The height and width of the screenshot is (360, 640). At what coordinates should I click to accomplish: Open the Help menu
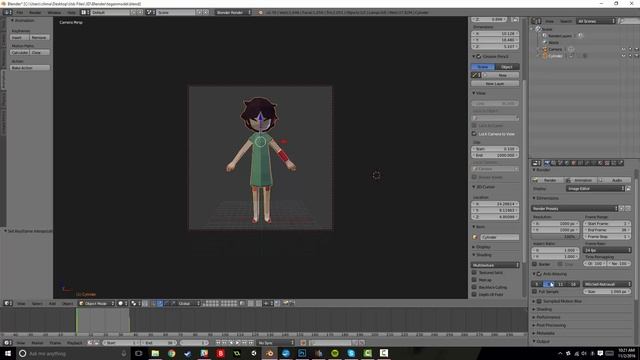click(x=71, y=13)
